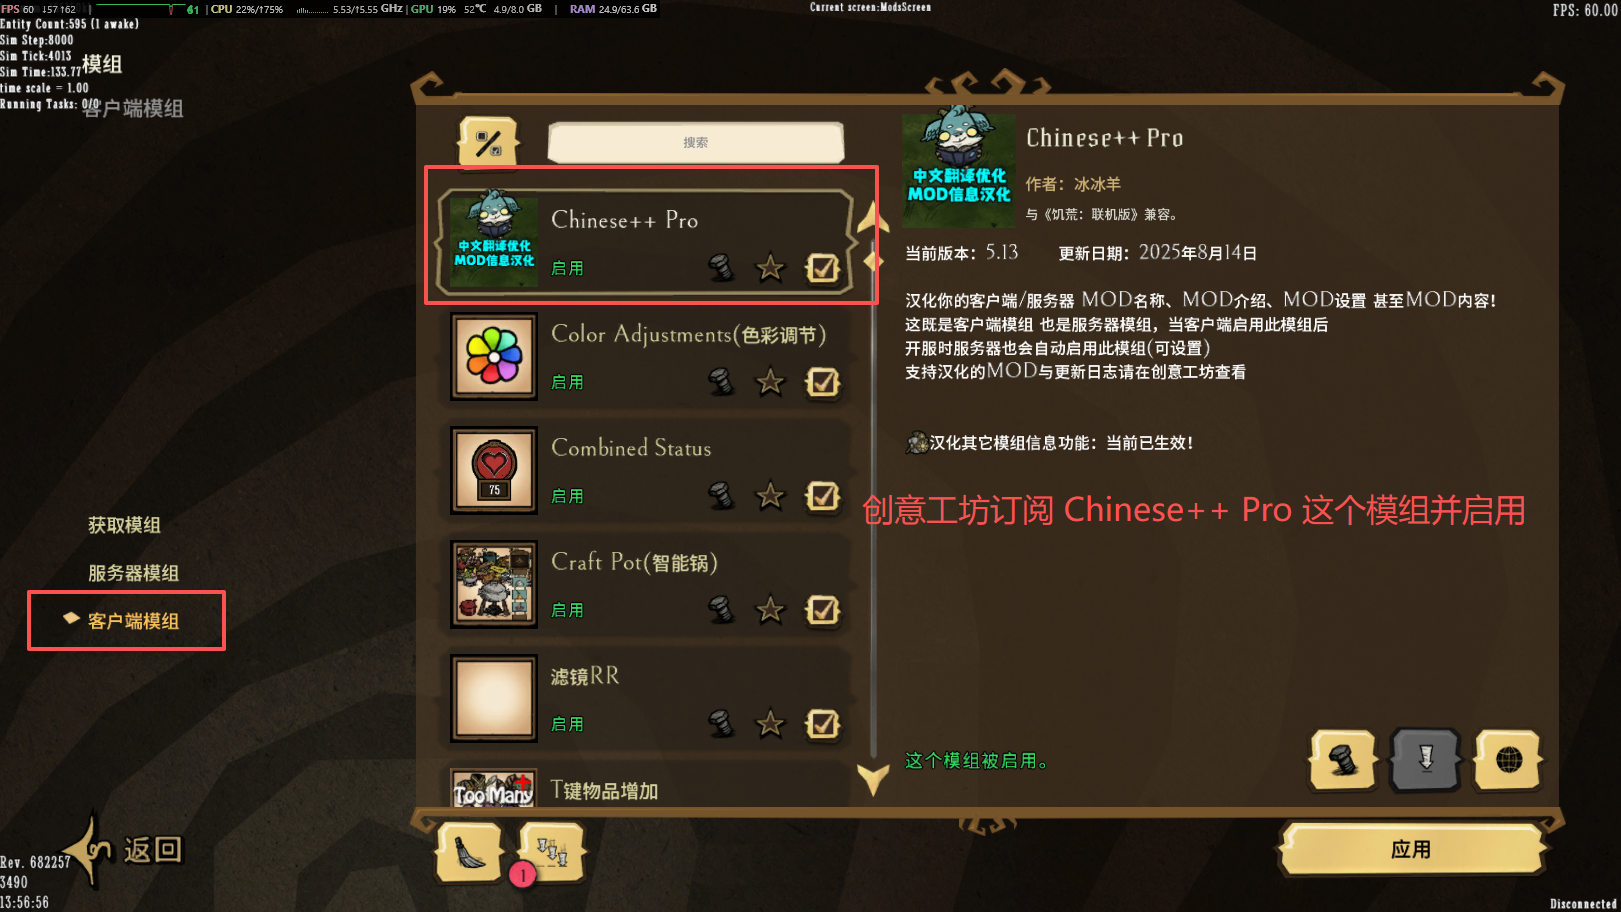
Task: Click the filter icon beside the search box
Action: 488,143
